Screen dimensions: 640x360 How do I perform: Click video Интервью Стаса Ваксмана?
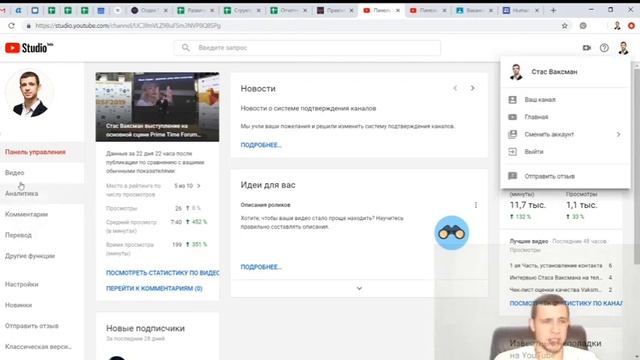tap(556, 278)
